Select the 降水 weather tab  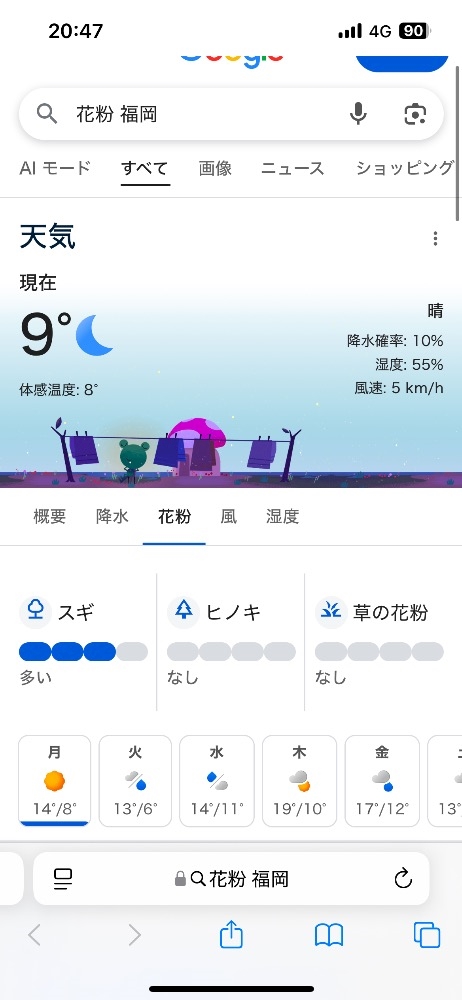pyautogui.click(x=112, y=516)
